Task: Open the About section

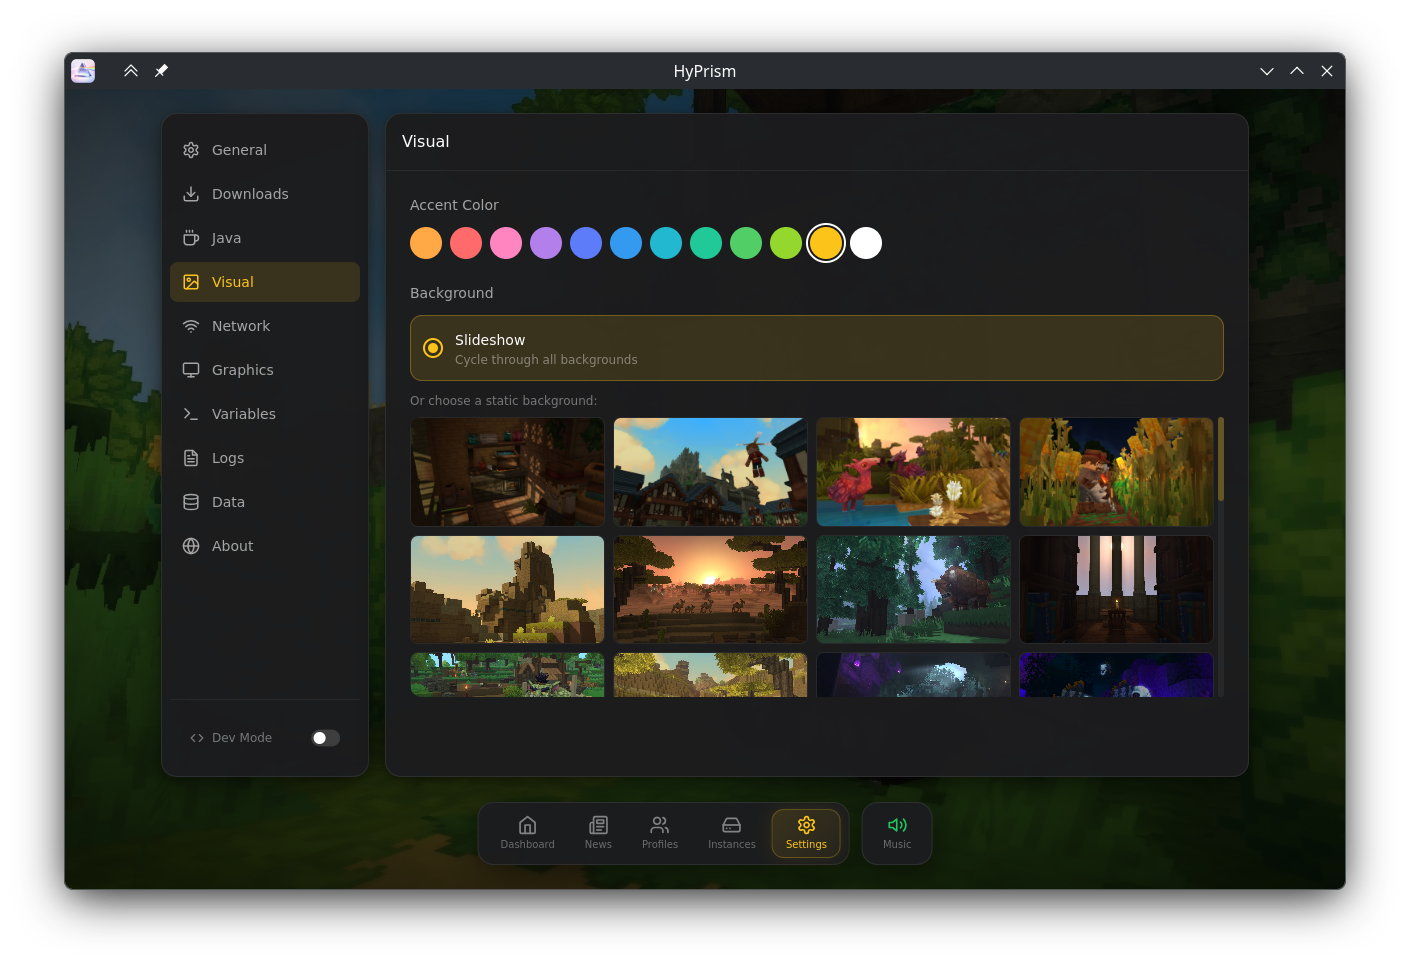Action: (x=265, y=546)
